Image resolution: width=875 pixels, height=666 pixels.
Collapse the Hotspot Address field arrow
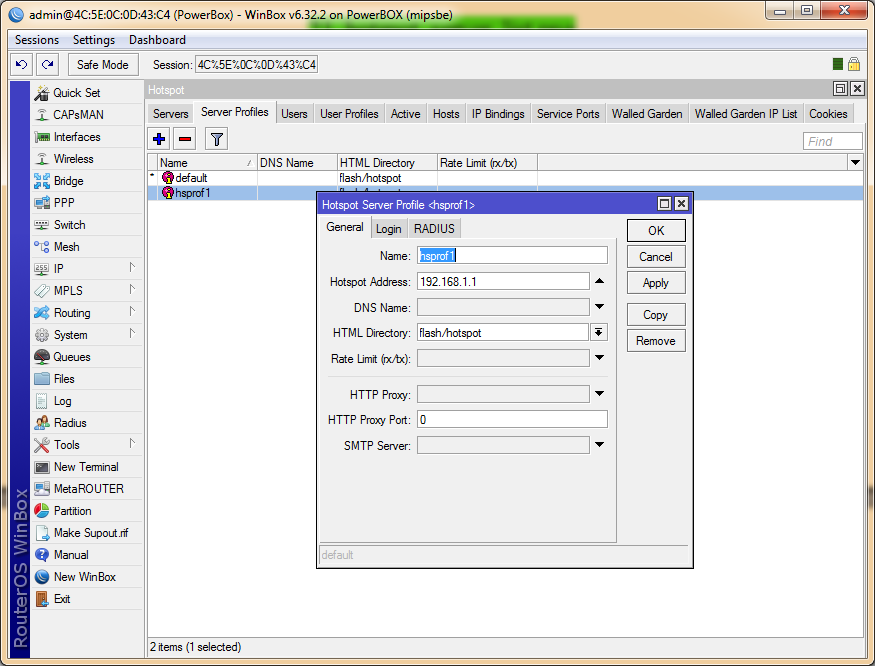point(600,282)
